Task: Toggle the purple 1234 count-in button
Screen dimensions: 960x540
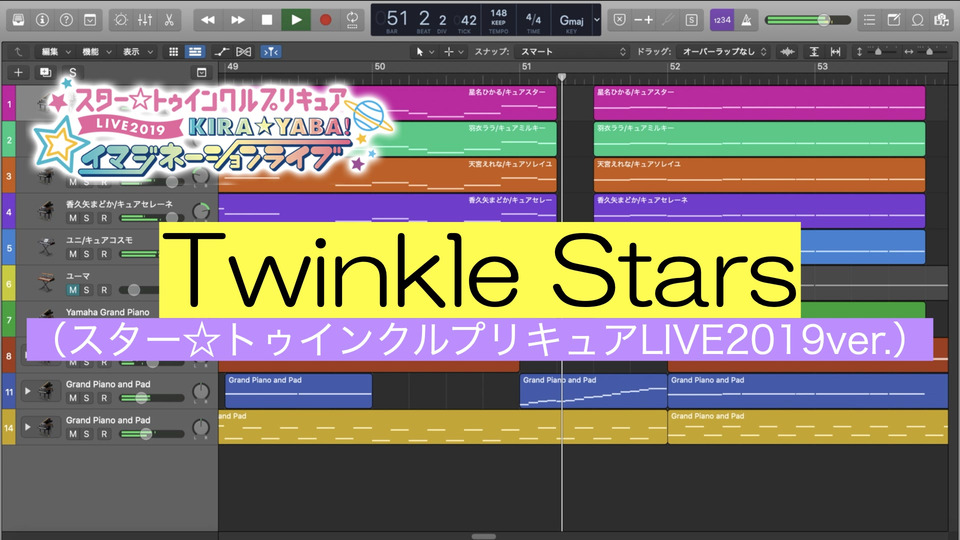Action: 722,20
